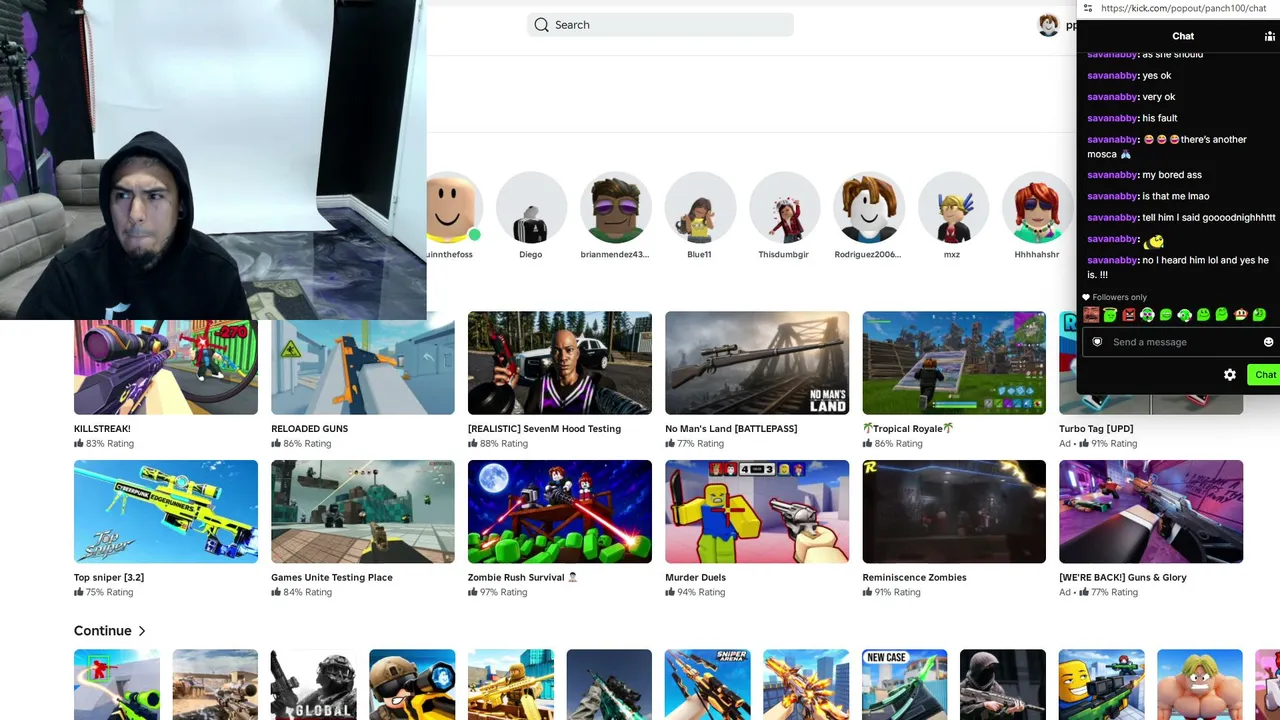Open Blue11's friend avatar

tap(699, 208)
